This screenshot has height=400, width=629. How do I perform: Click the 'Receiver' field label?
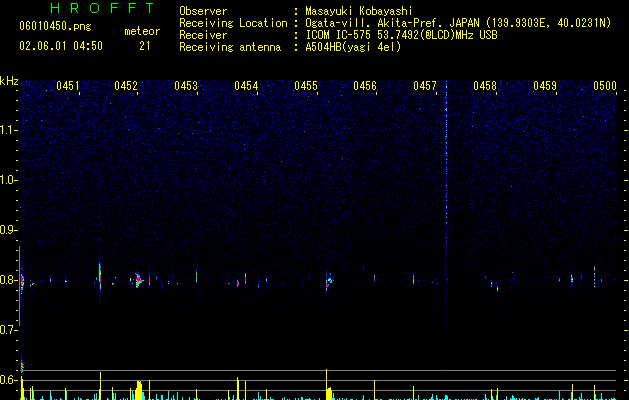click(203, 35)
